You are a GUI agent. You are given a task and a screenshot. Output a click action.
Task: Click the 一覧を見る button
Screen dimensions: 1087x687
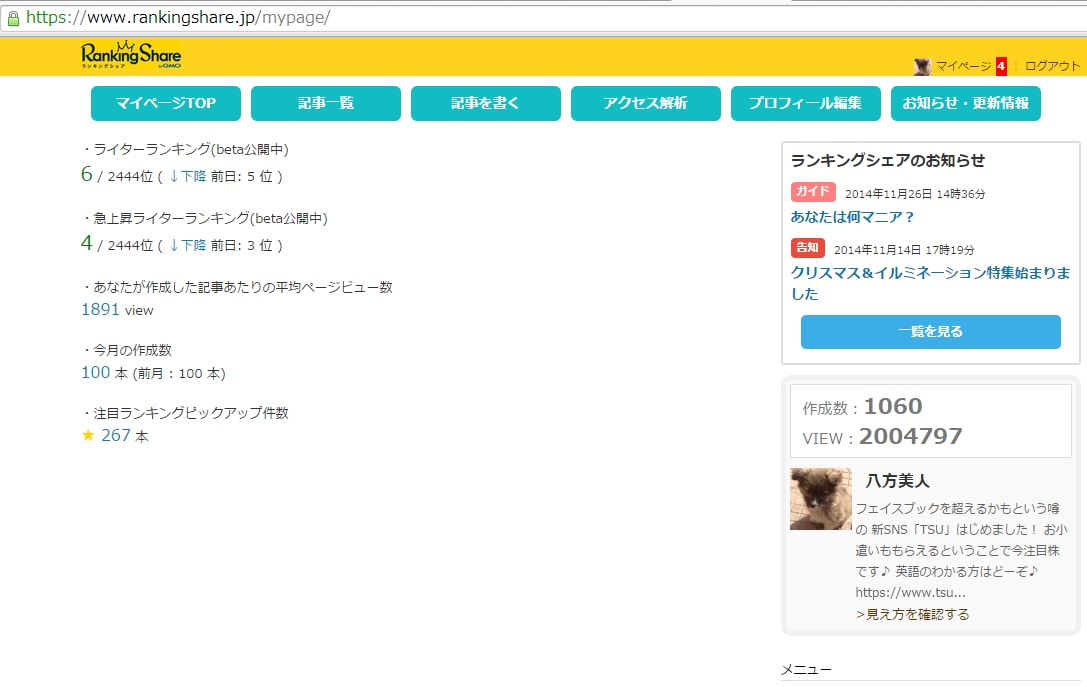tap(930, 331)
